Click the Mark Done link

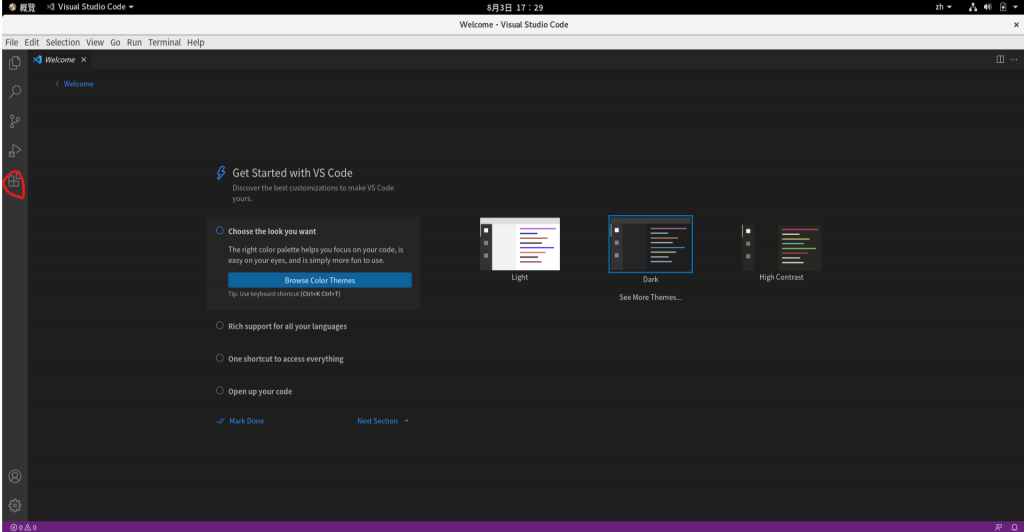(x=240, y=421)
